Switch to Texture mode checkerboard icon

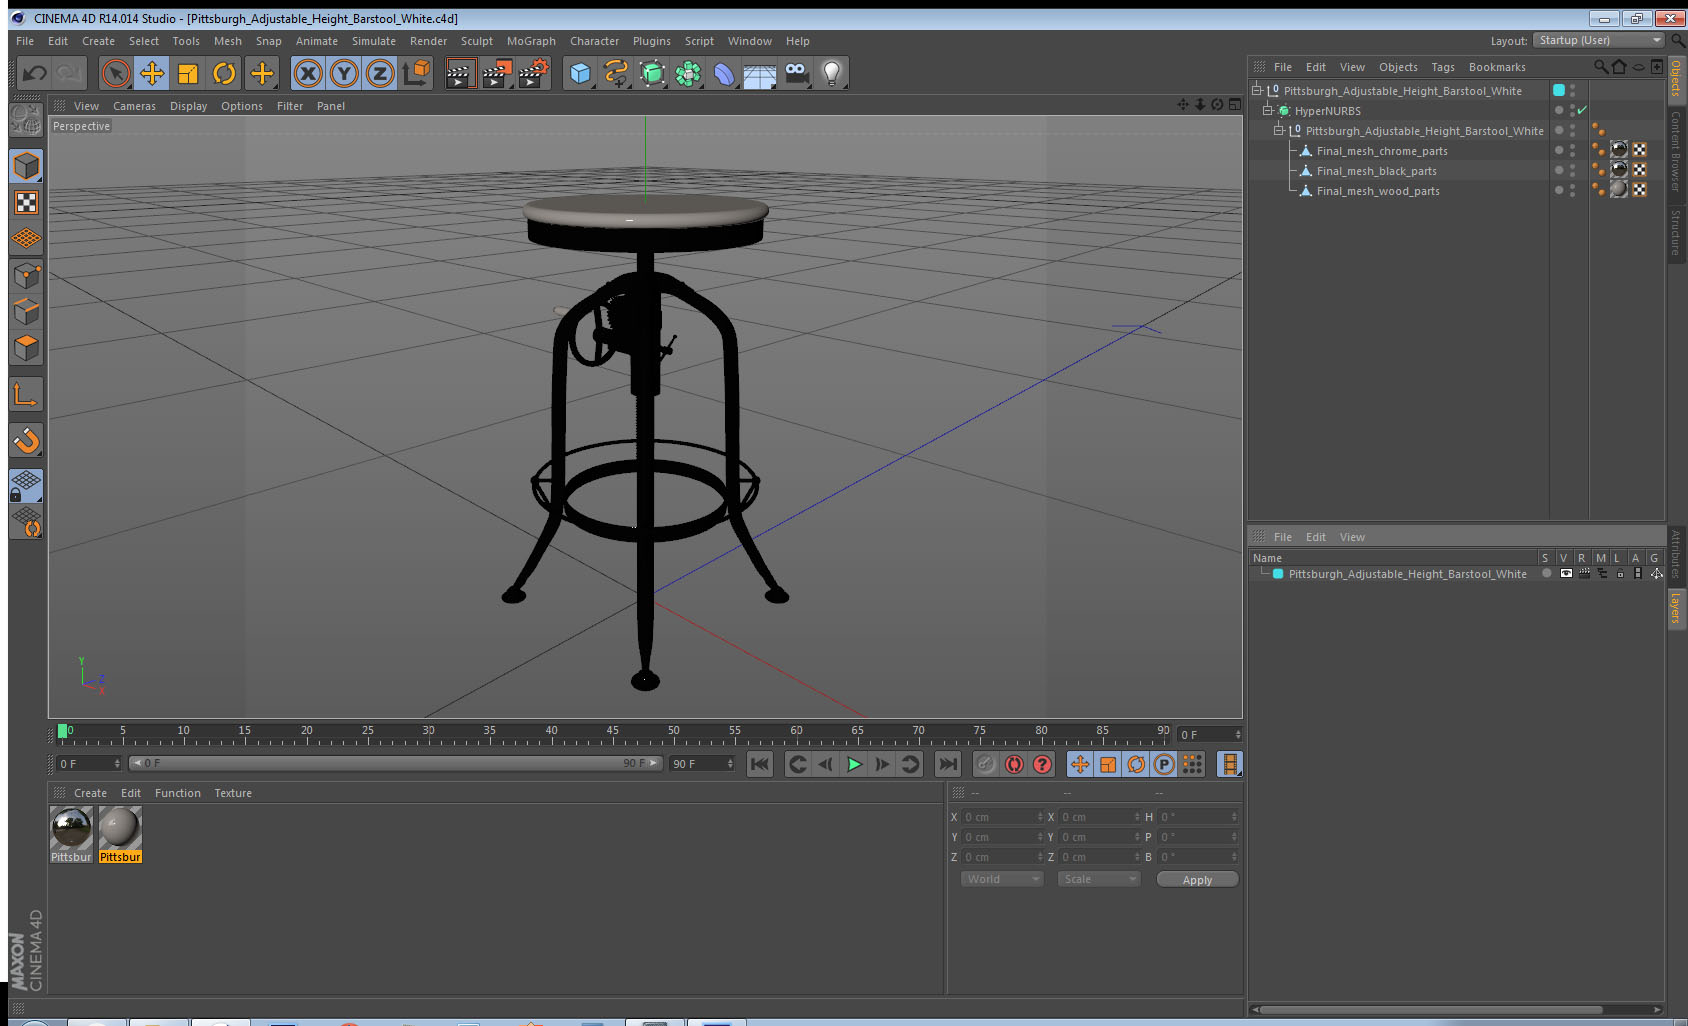[x=26, y=203]
